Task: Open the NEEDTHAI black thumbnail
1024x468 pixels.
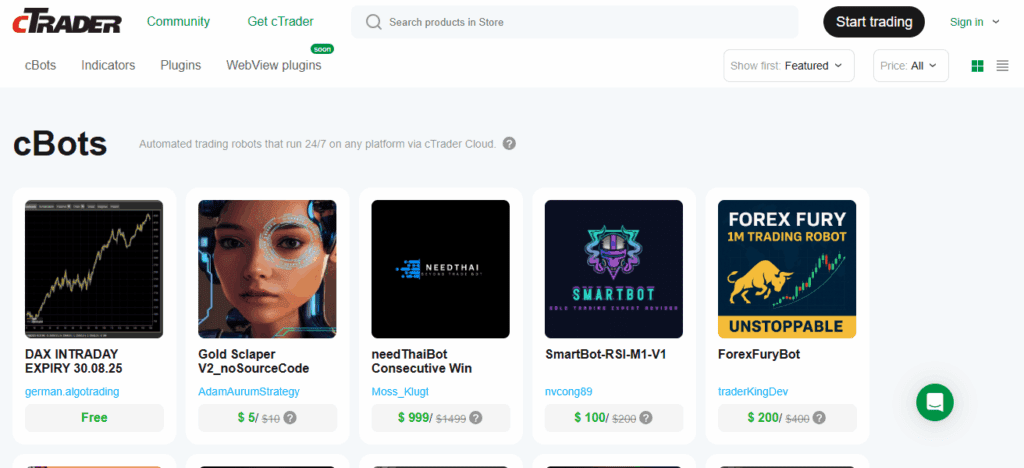Action: [x=441, y=269]
